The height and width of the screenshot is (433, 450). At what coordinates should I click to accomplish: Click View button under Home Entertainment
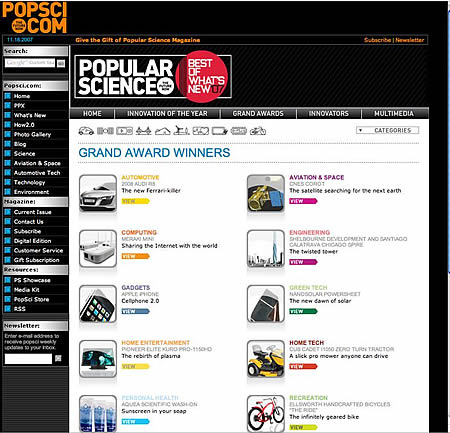point(135,367)
